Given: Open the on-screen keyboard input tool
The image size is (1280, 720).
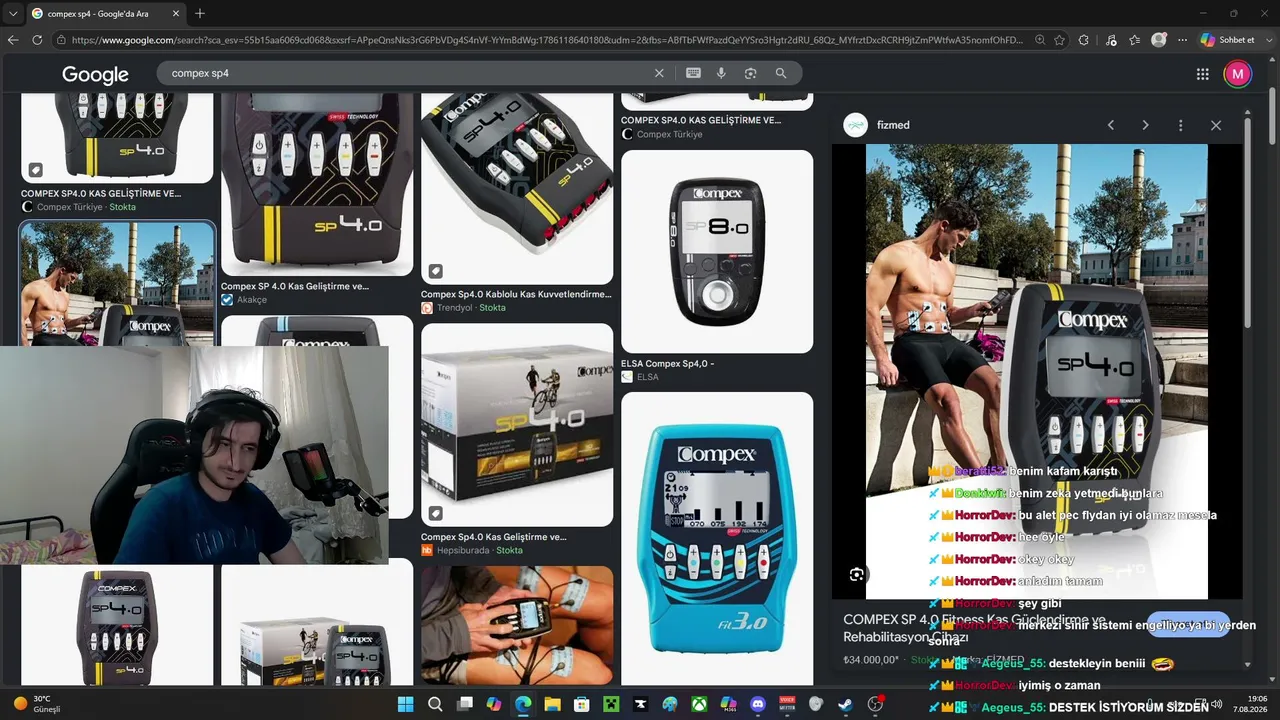Looking at the screenshot, I should 693,73.
